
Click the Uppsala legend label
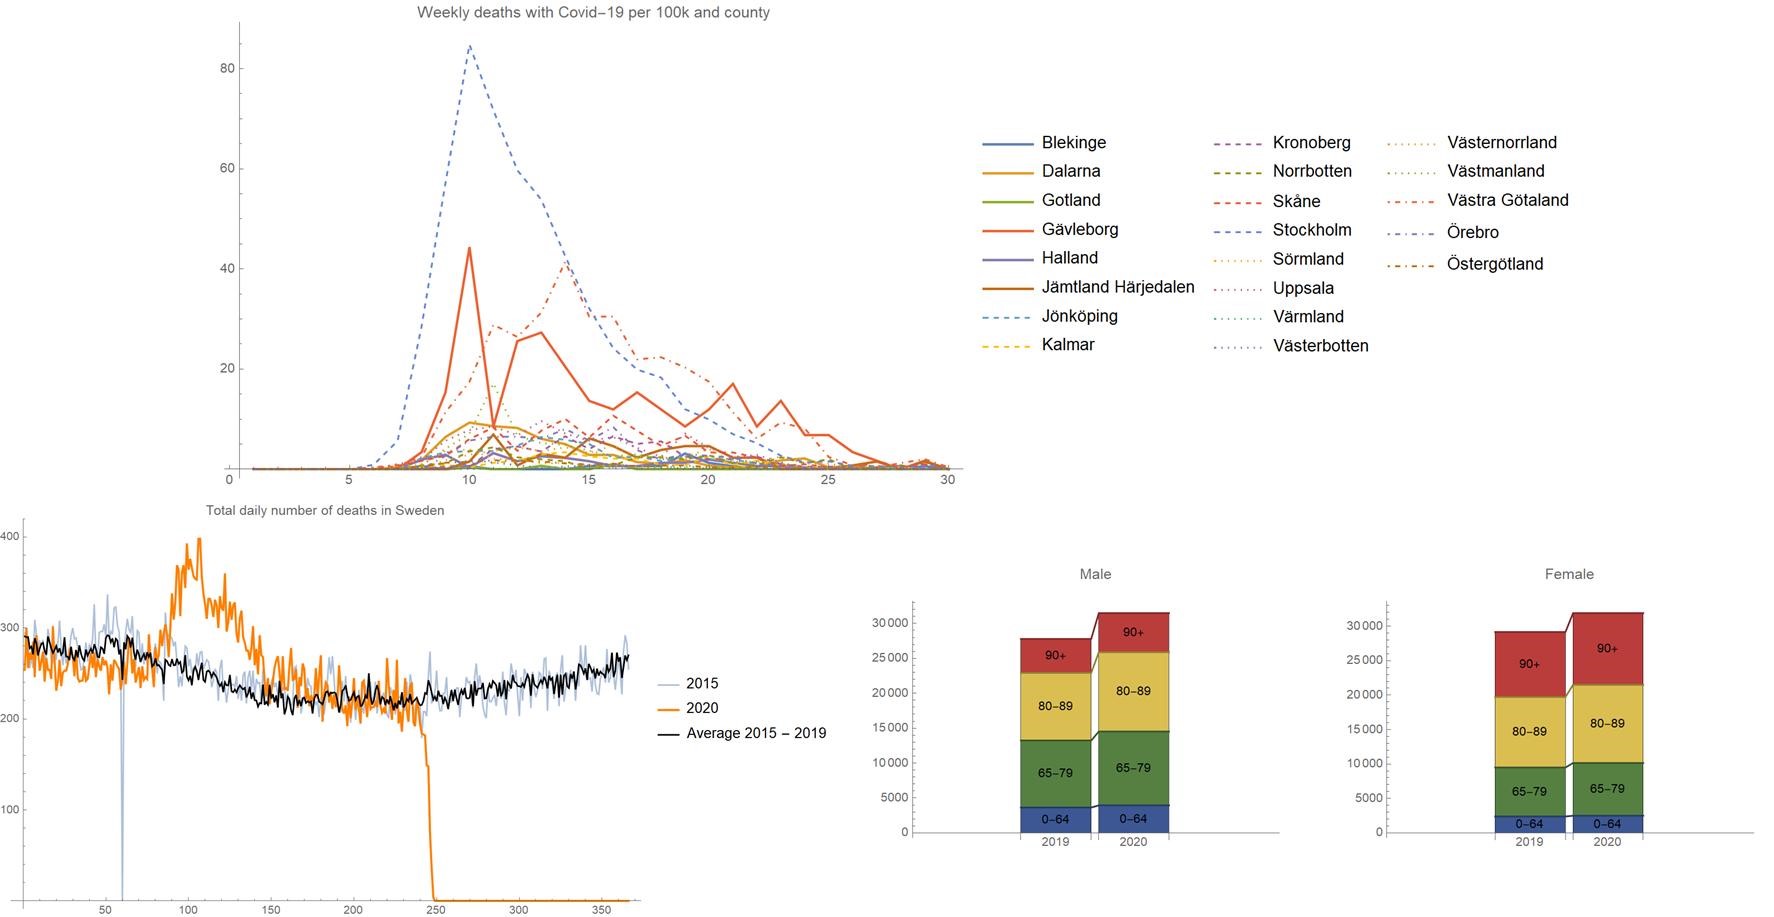tap(1303, 288)
